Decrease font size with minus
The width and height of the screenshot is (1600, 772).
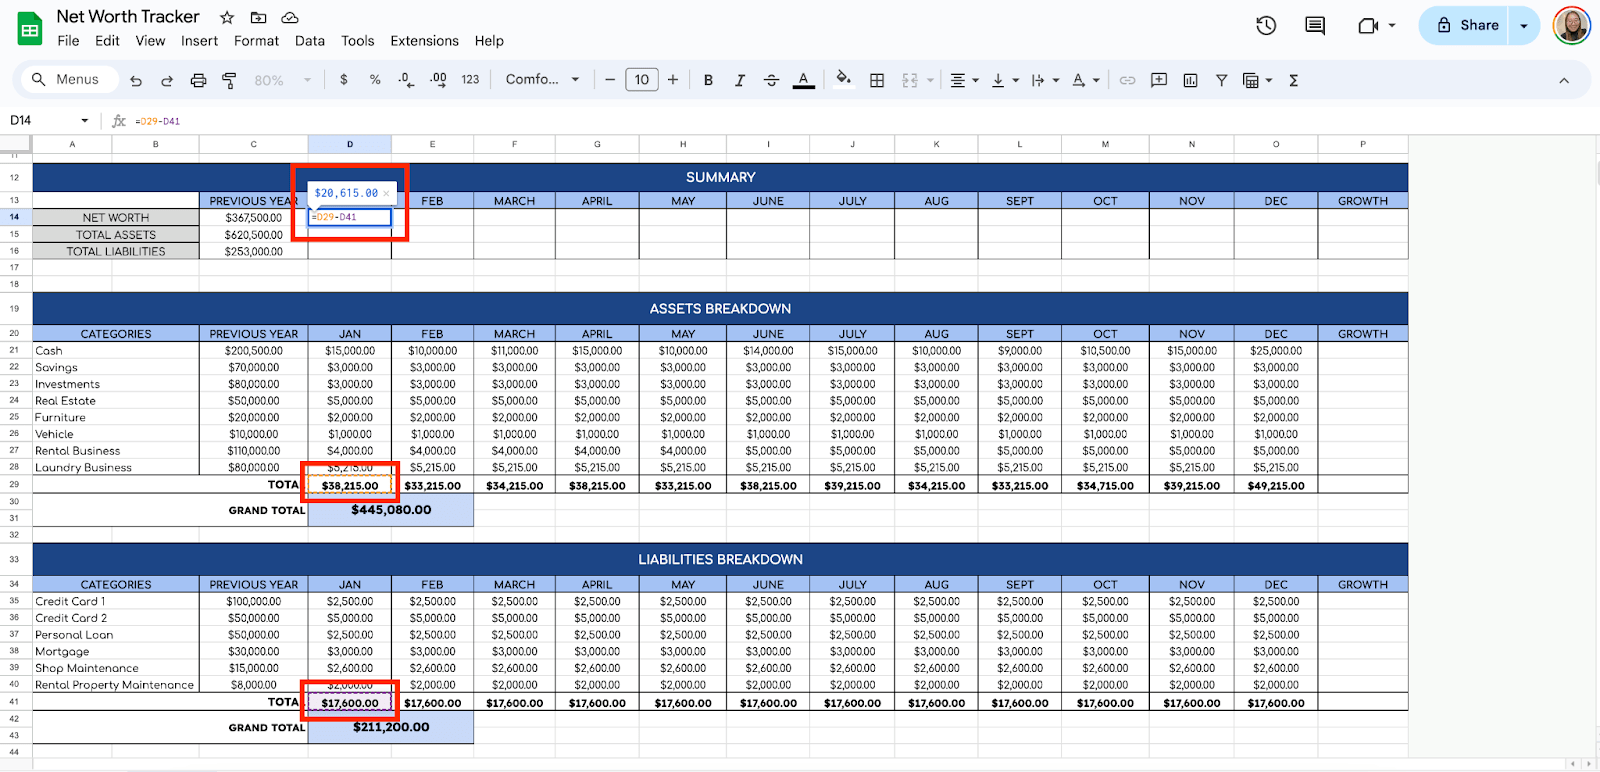609,79
